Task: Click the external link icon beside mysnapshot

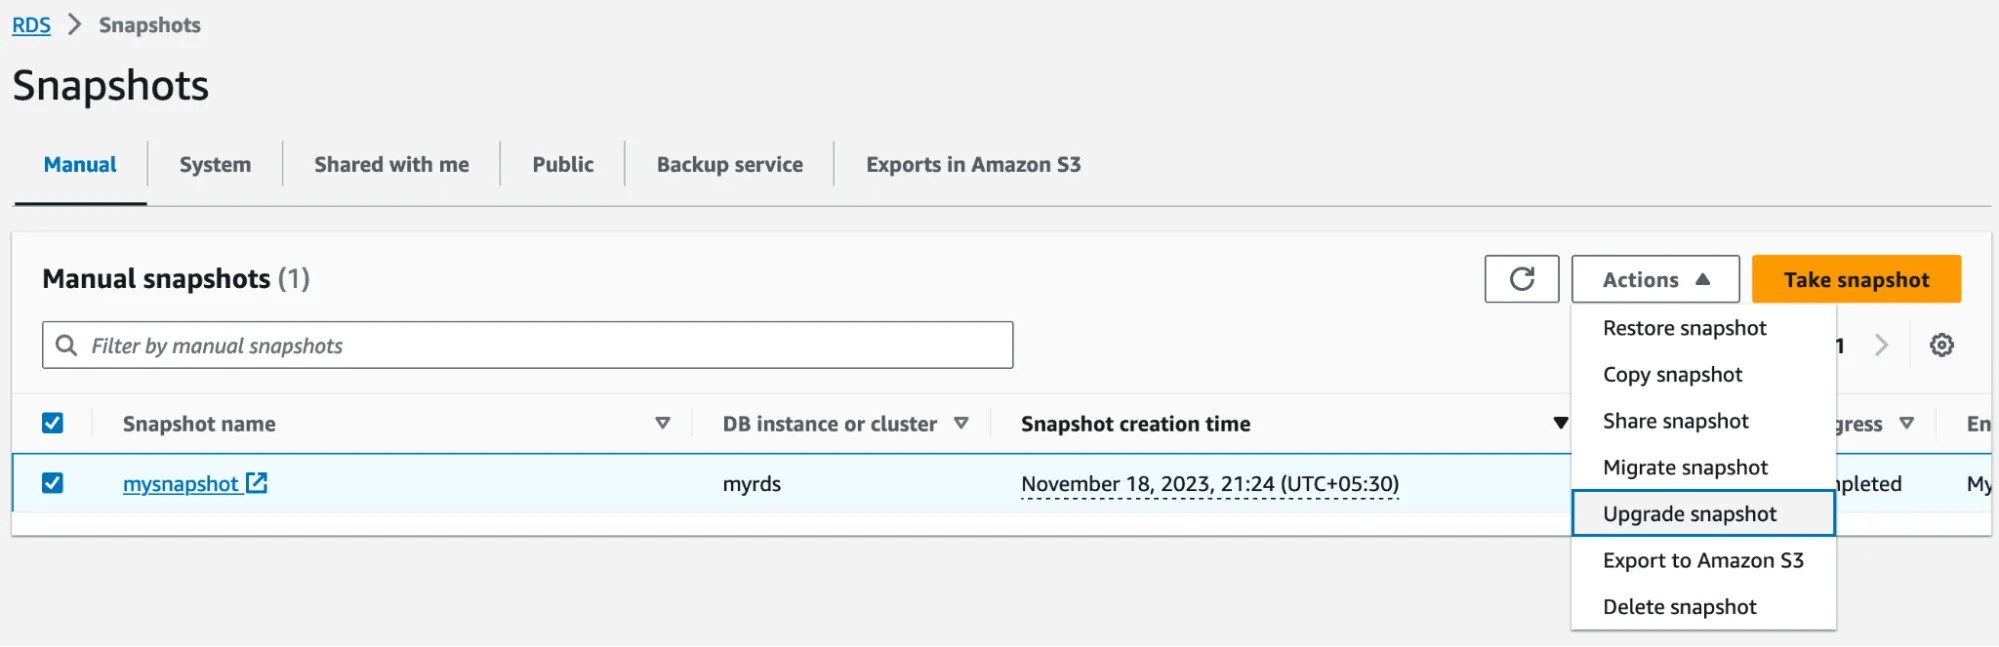Action: pos(258,483)
